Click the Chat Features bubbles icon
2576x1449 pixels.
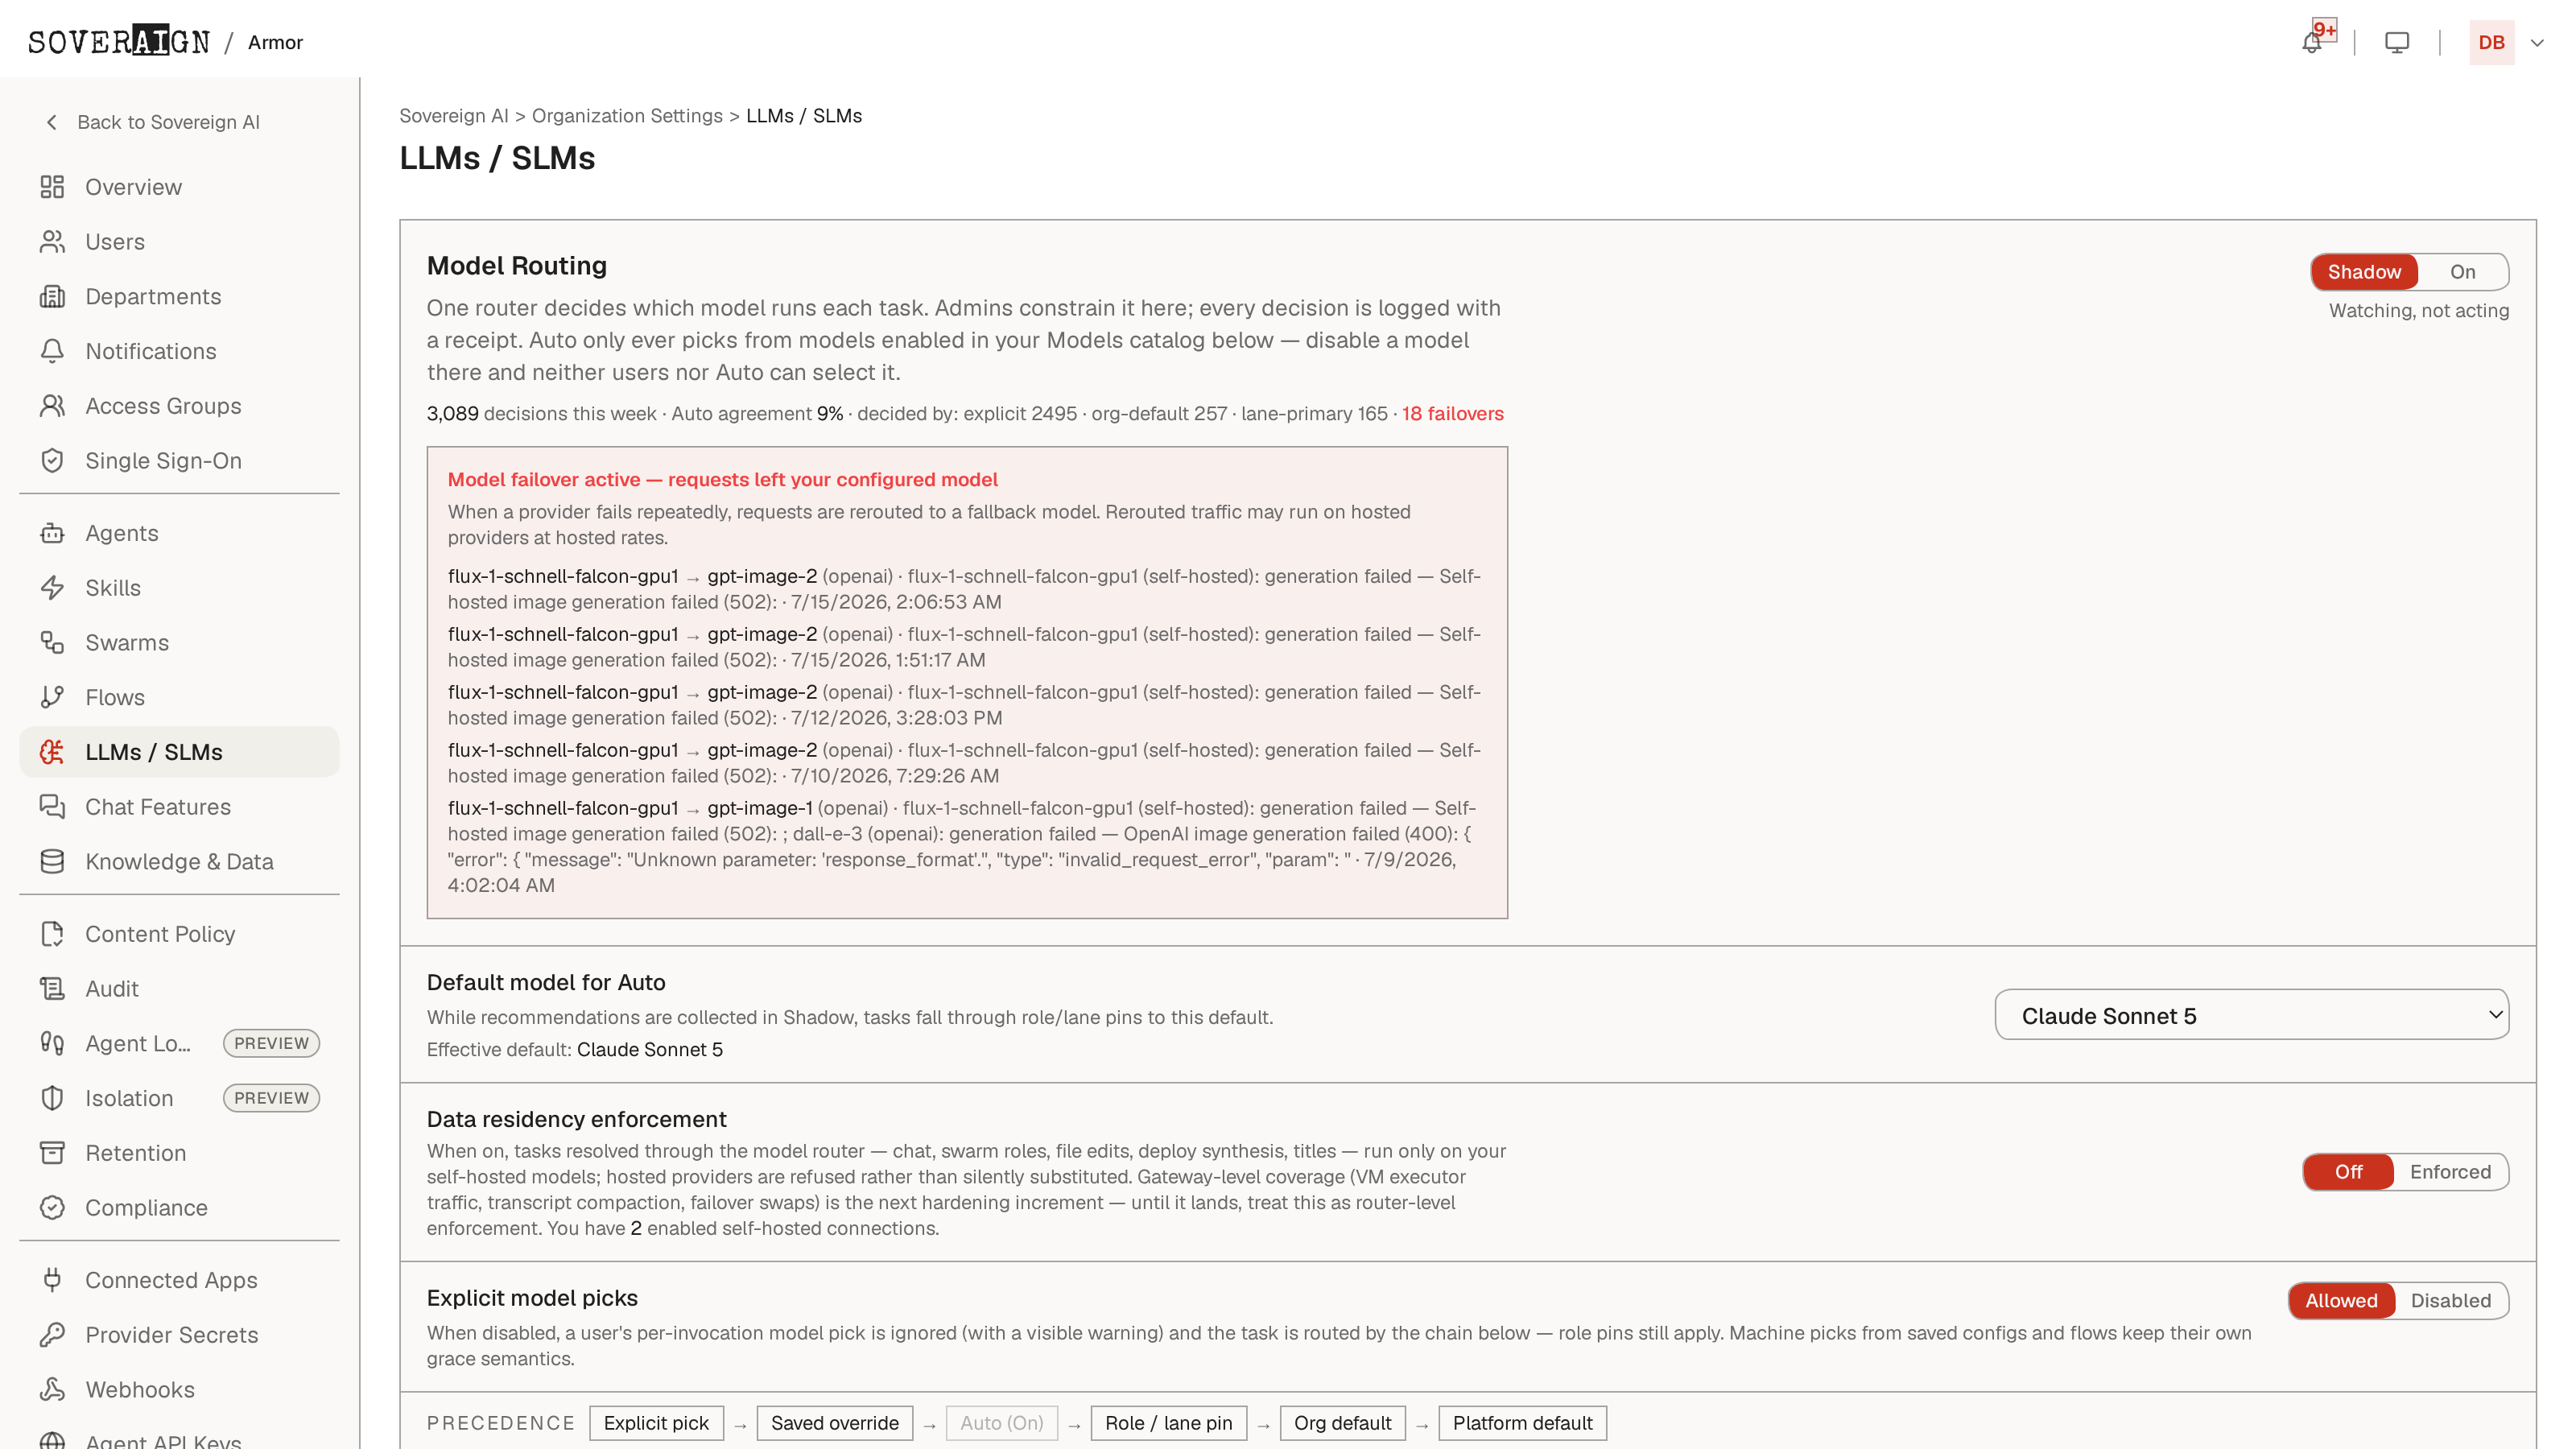52,807
